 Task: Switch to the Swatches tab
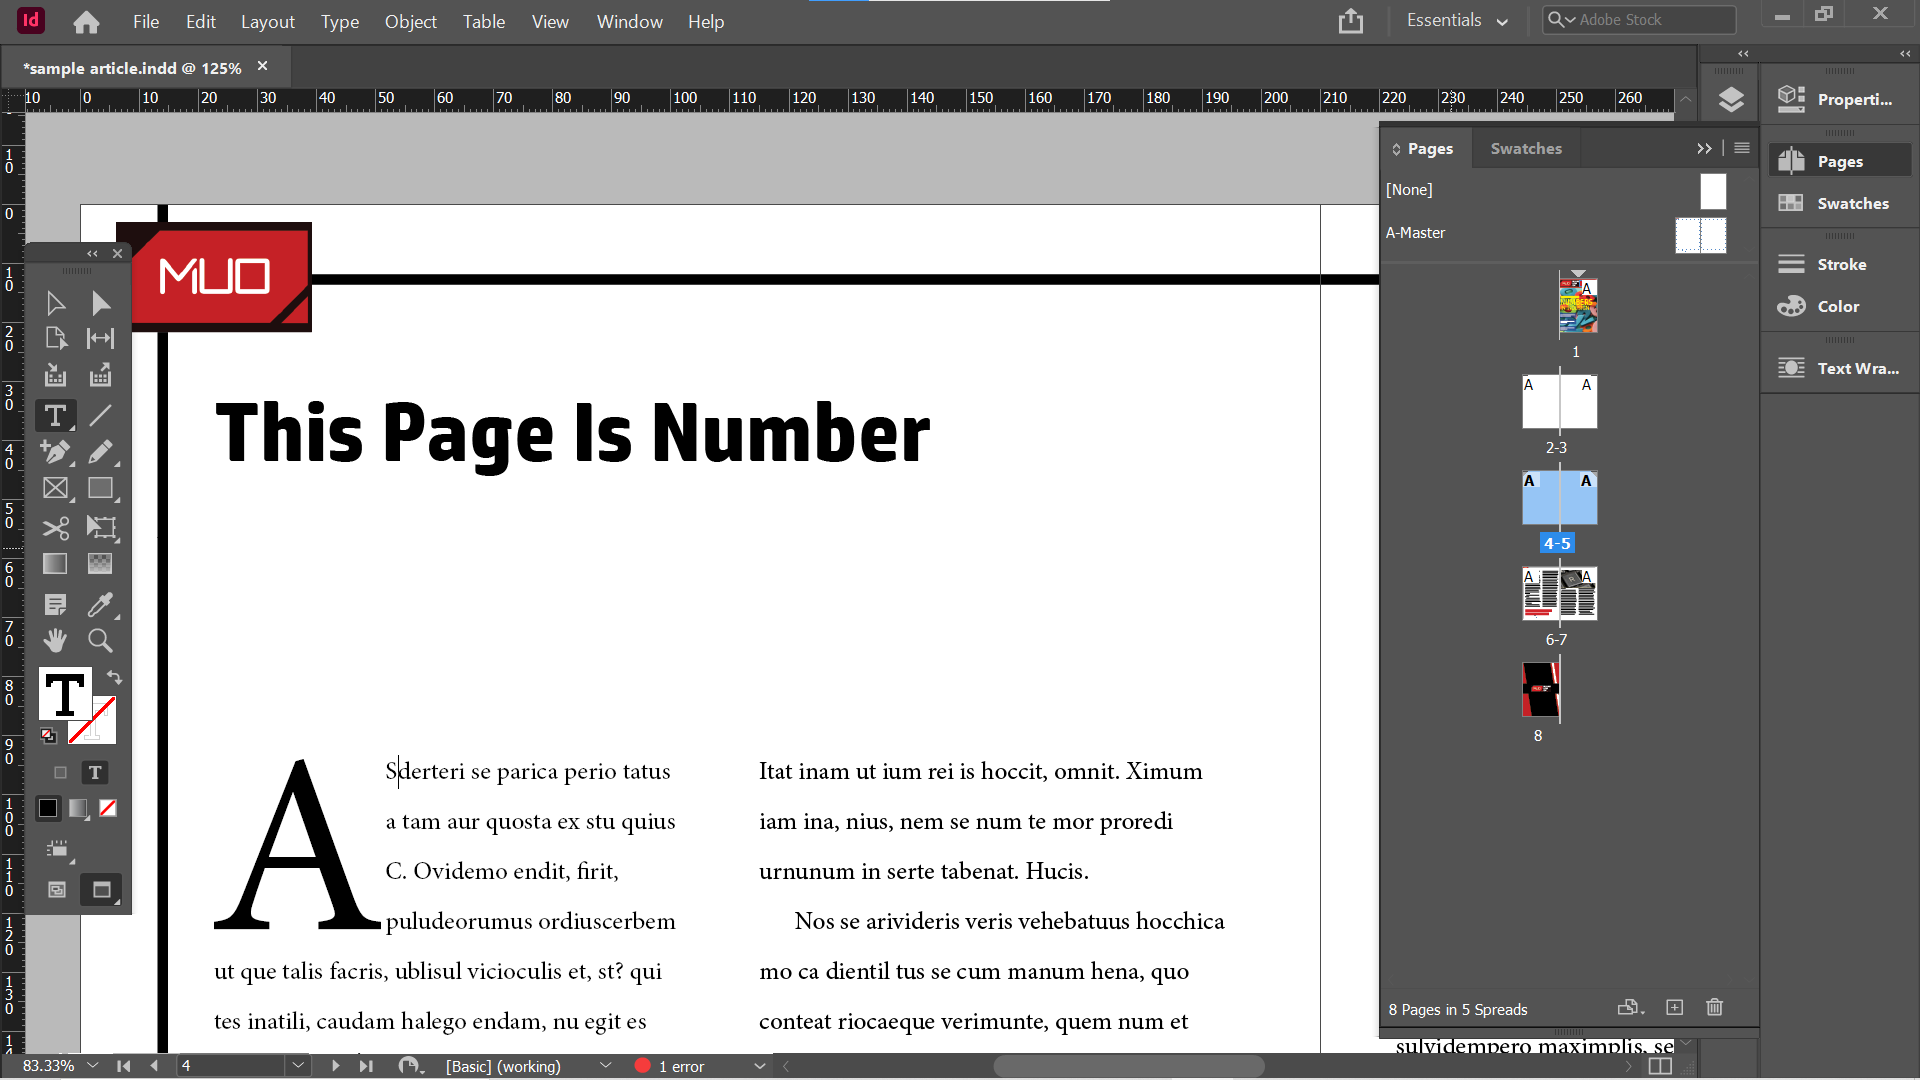tap(1525, 148)
